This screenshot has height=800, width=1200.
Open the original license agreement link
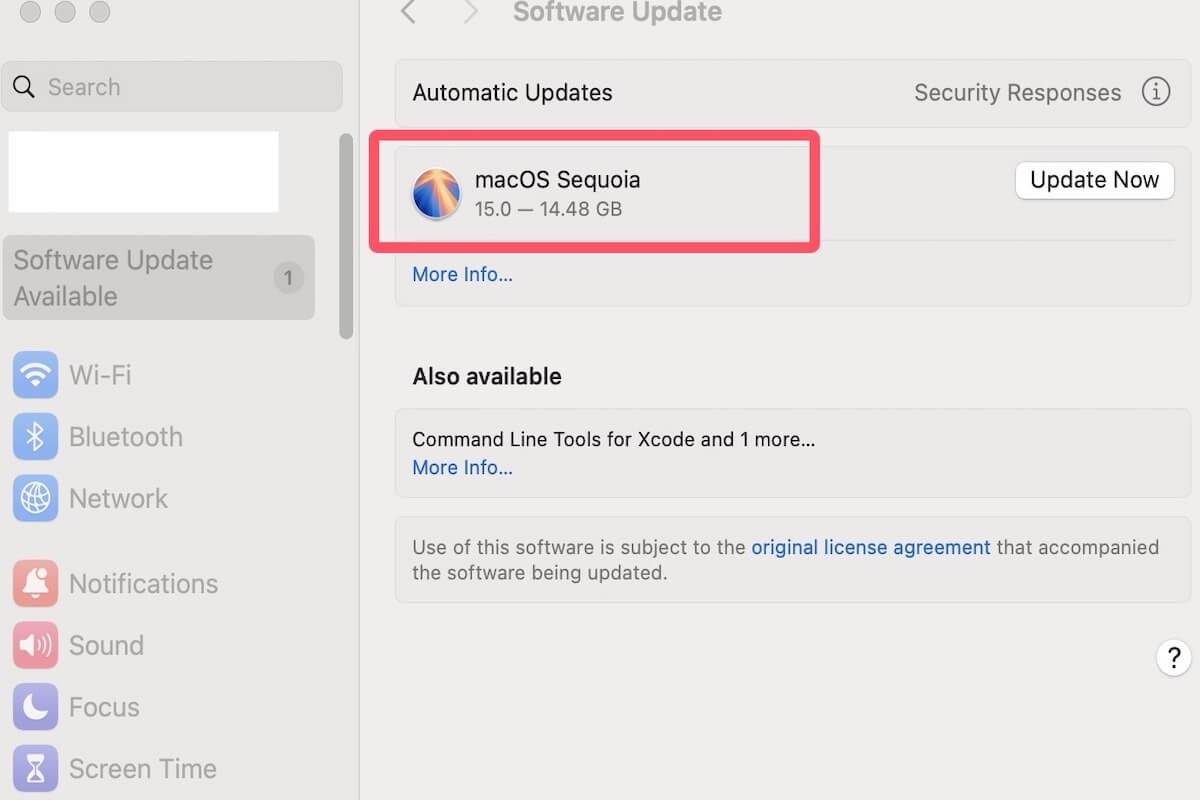tap(870, 547)
